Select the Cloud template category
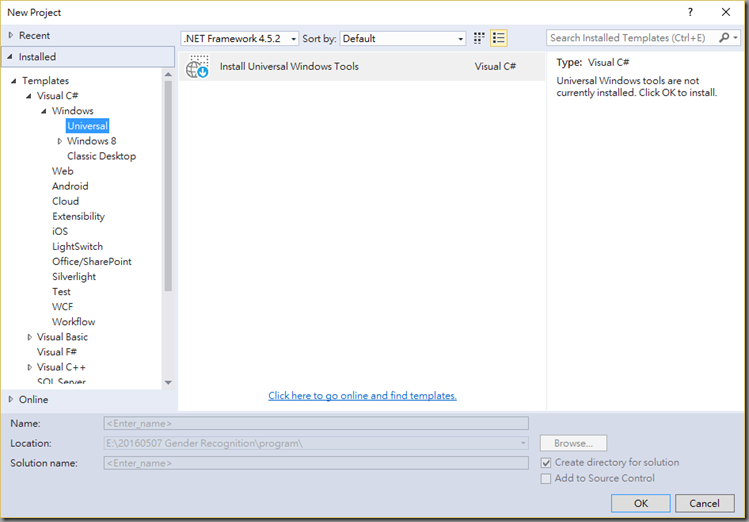The width and height of the screenshot is (749, 522). [x=65, y=201]
